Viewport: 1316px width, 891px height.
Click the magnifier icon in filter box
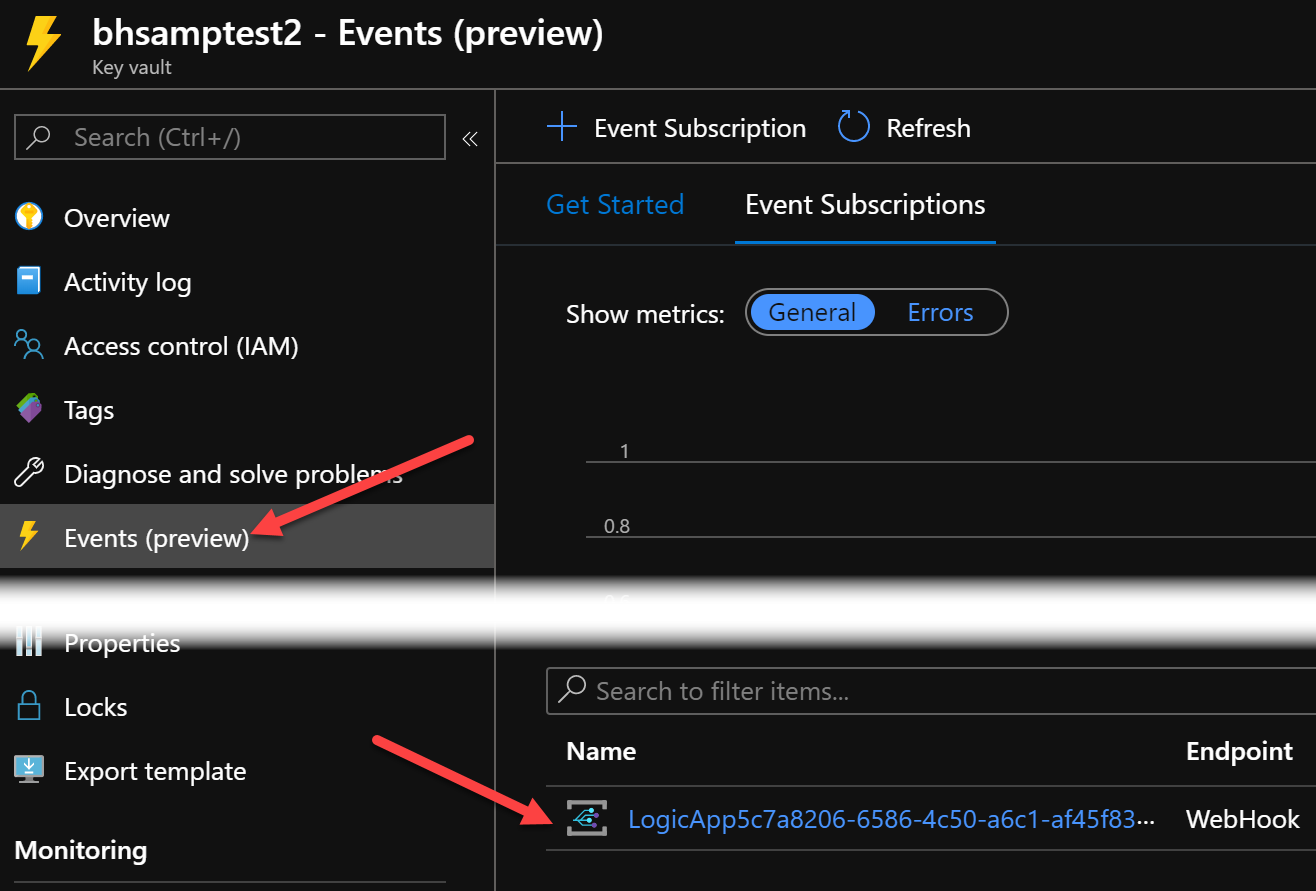tap(572, 690)
